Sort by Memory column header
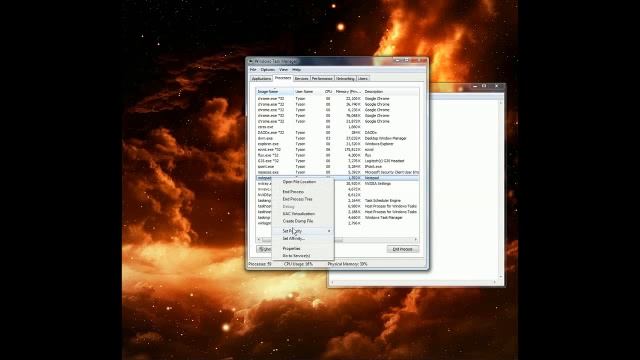The height and width of the screenshot is (360, 640). pyautogui.click(x=348, y=92)
